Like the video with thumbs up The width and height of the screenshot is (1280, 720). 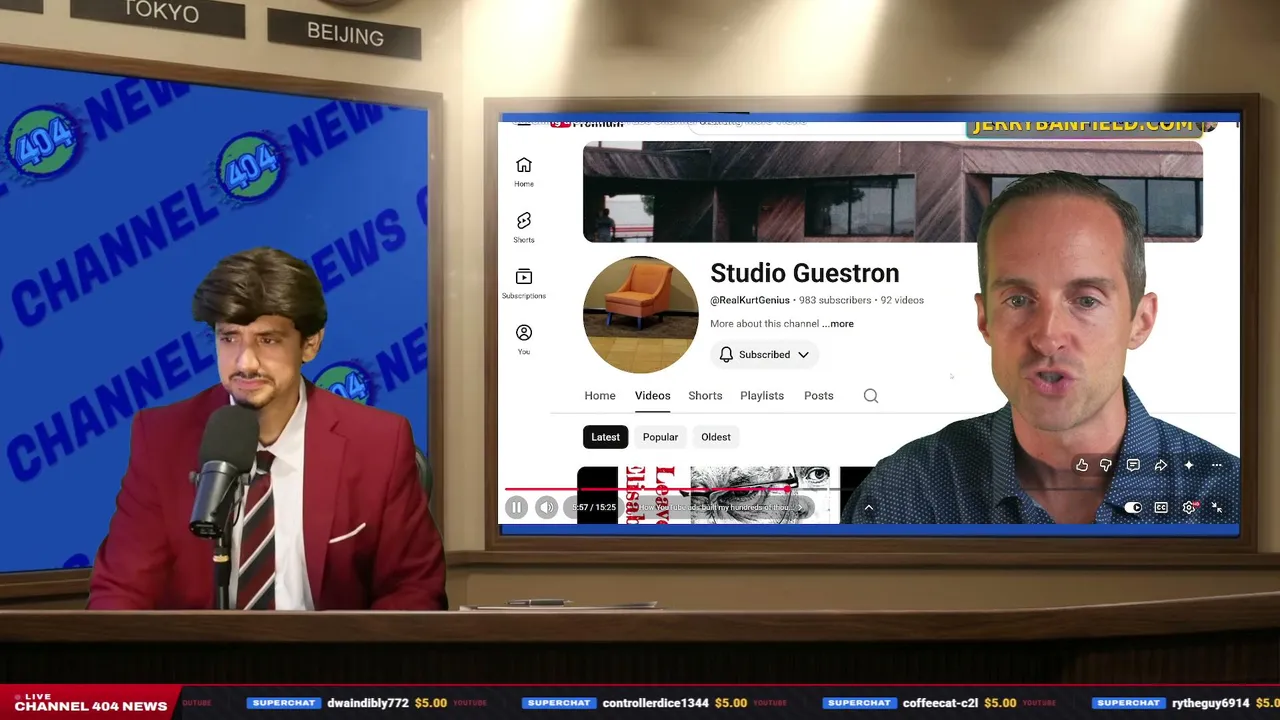[1082, 465]
